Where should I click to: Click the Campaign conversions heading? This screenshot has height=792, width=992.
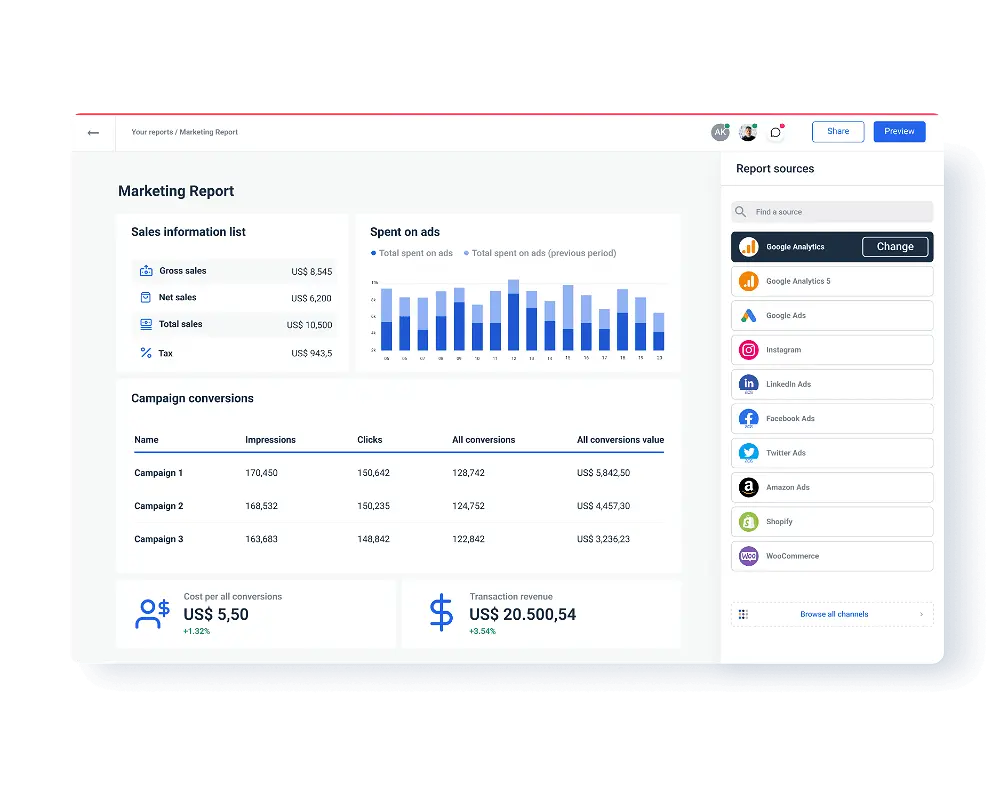[192, 399]
